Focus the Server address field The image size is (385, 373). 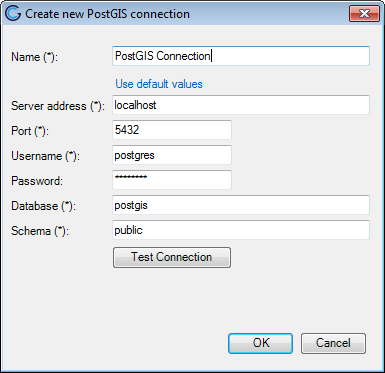(241, 105)
